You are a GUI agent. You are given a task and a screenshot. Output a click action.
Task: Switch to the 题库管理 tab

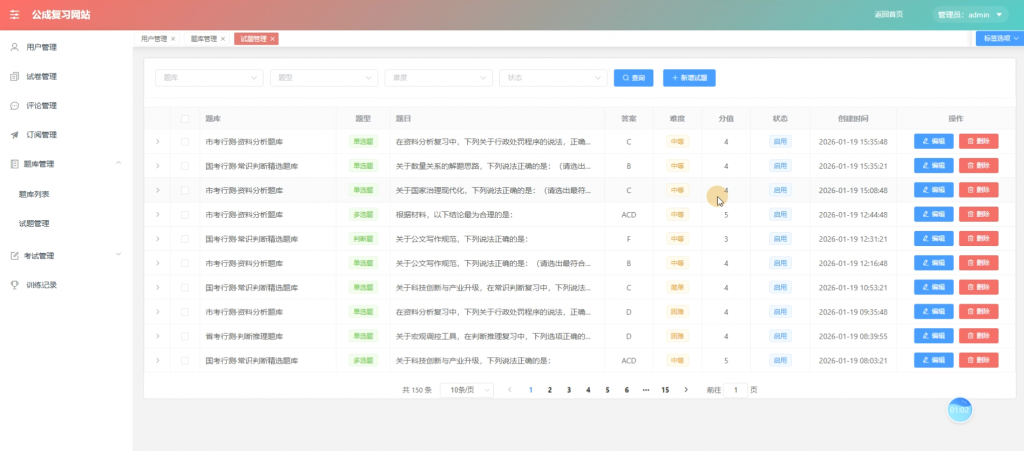tap(204, 39)
